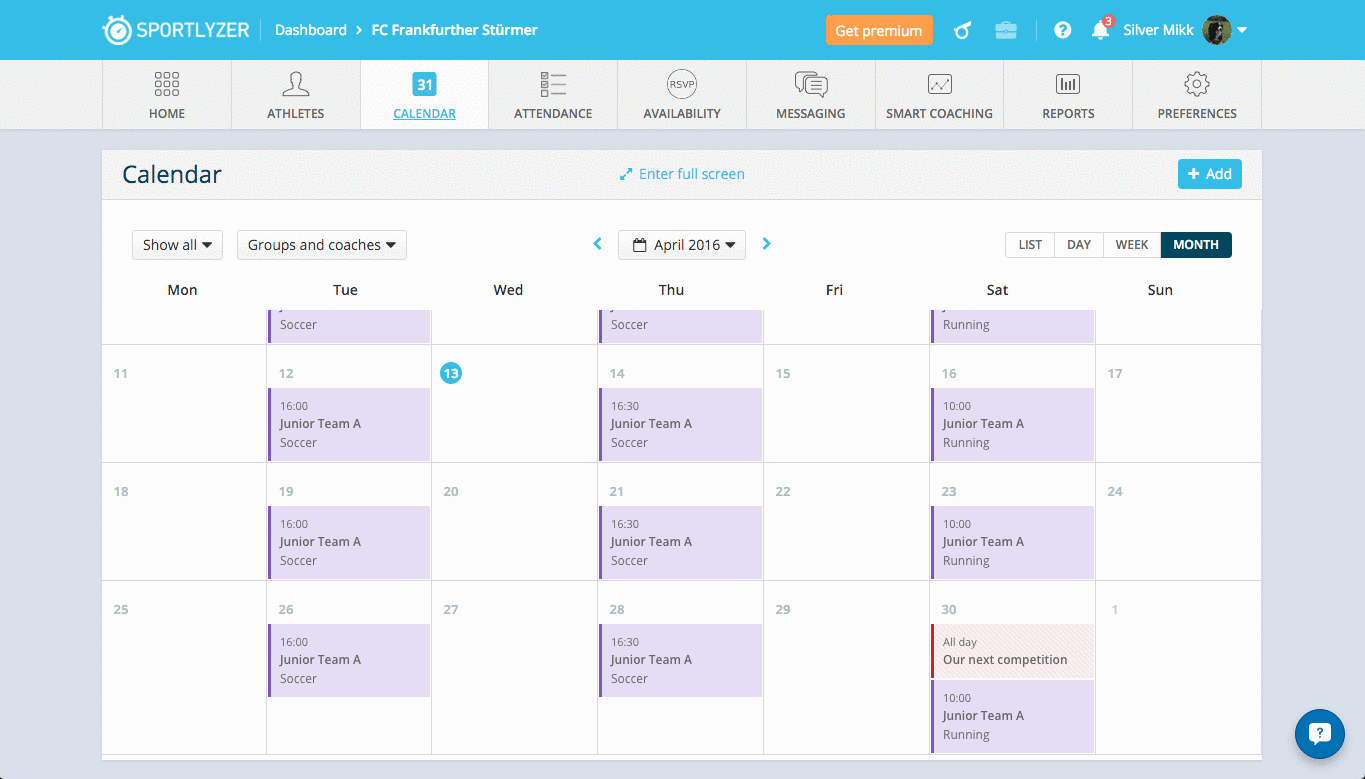This screenshot has width=1365, height=779.
Task: Go to Home grid icon
Action: [x=167, y=83]
